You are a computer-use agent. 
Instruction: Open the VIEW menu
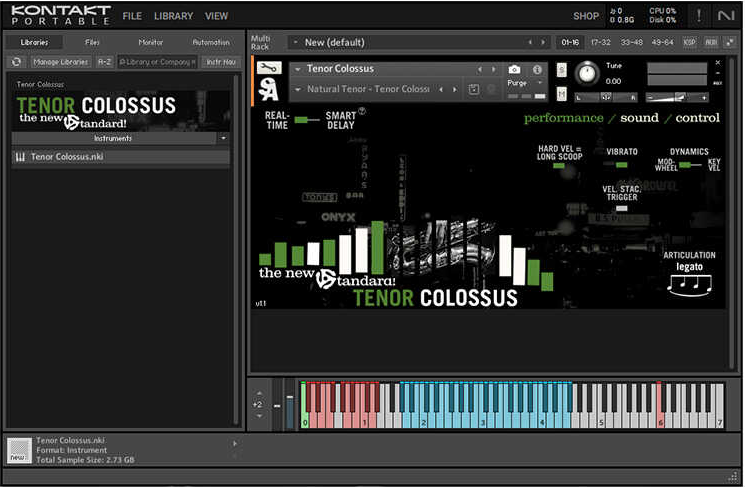pyautogui.click(x=216, y=16)
